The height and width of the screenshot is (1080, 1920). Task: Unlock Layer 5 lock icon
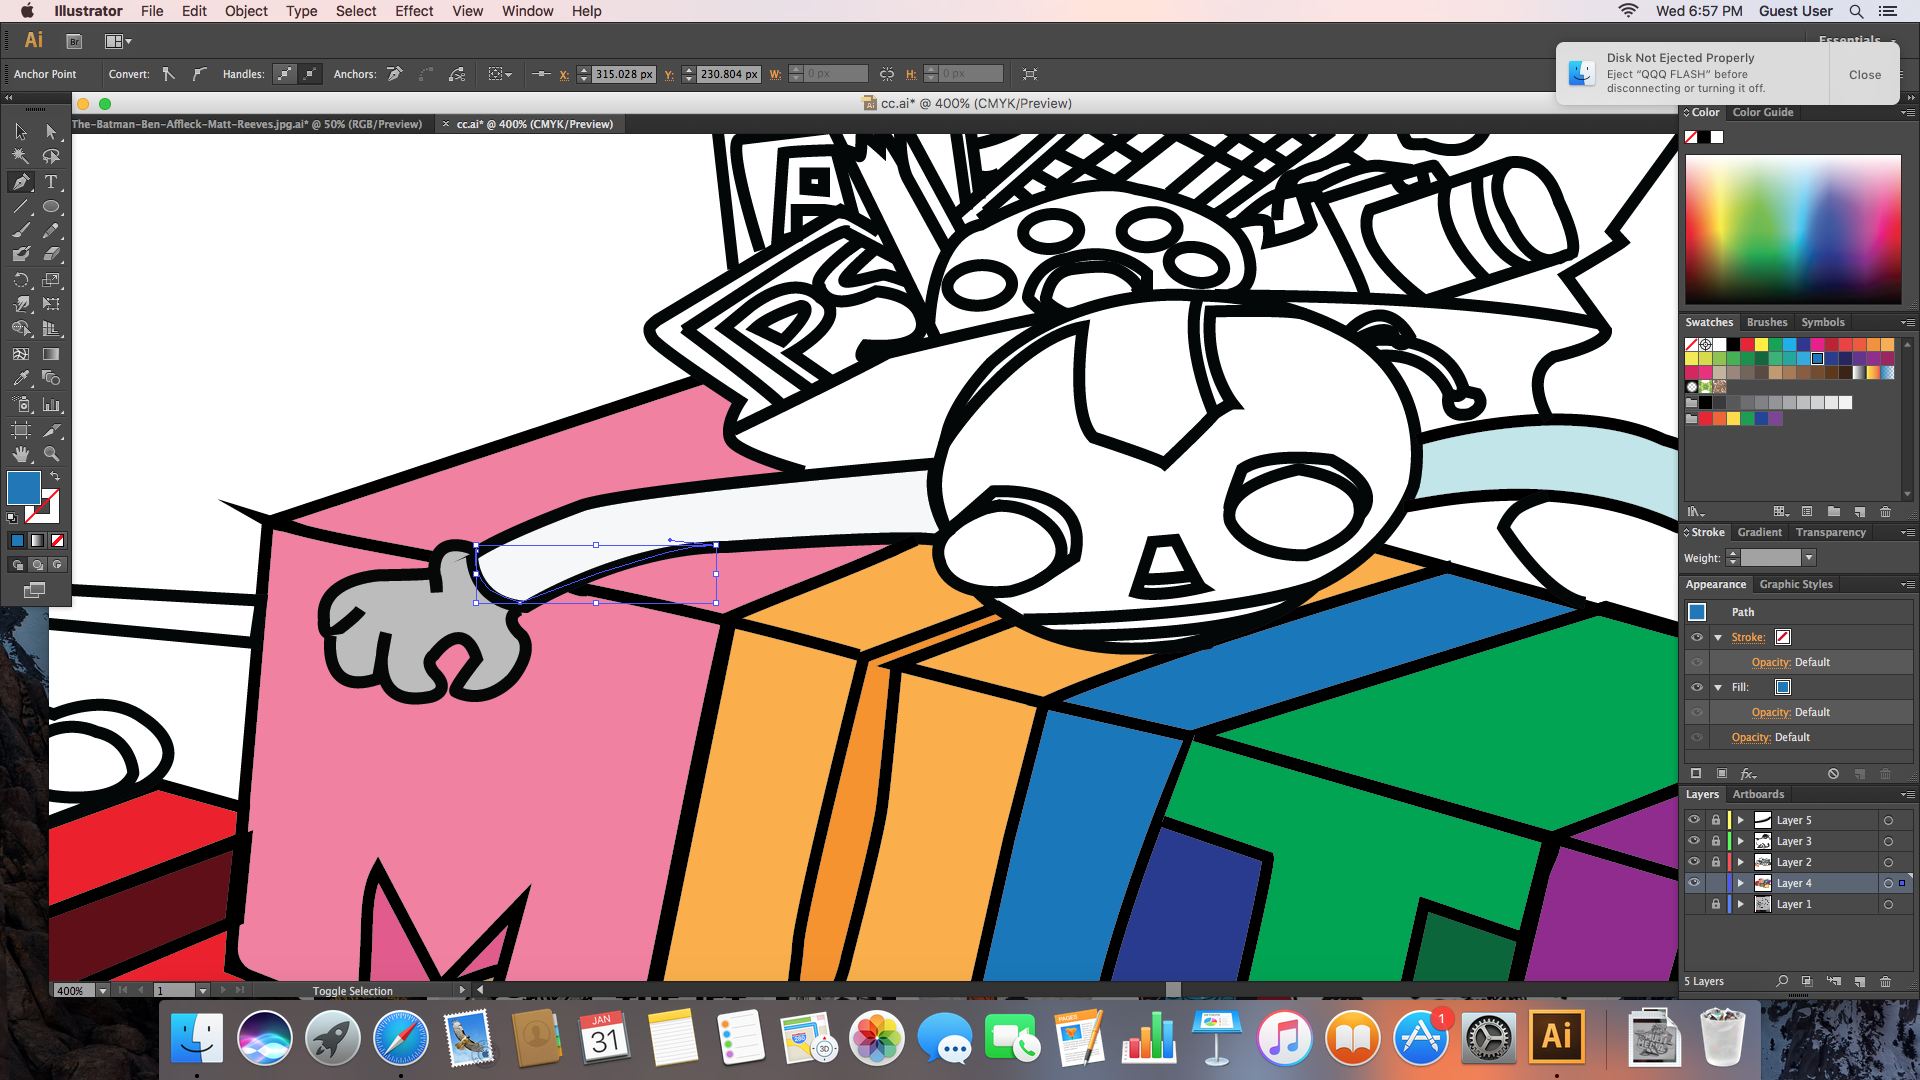click(1716, 820)
